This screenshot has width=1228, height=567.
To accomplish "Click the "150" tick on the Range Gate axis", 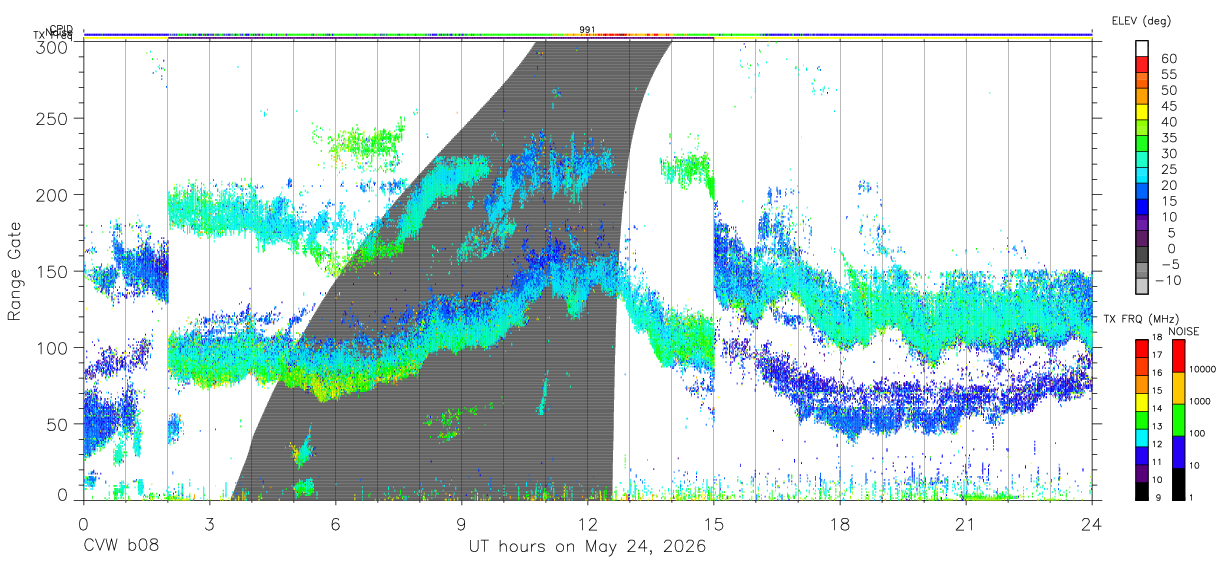I will coord(51,271).
